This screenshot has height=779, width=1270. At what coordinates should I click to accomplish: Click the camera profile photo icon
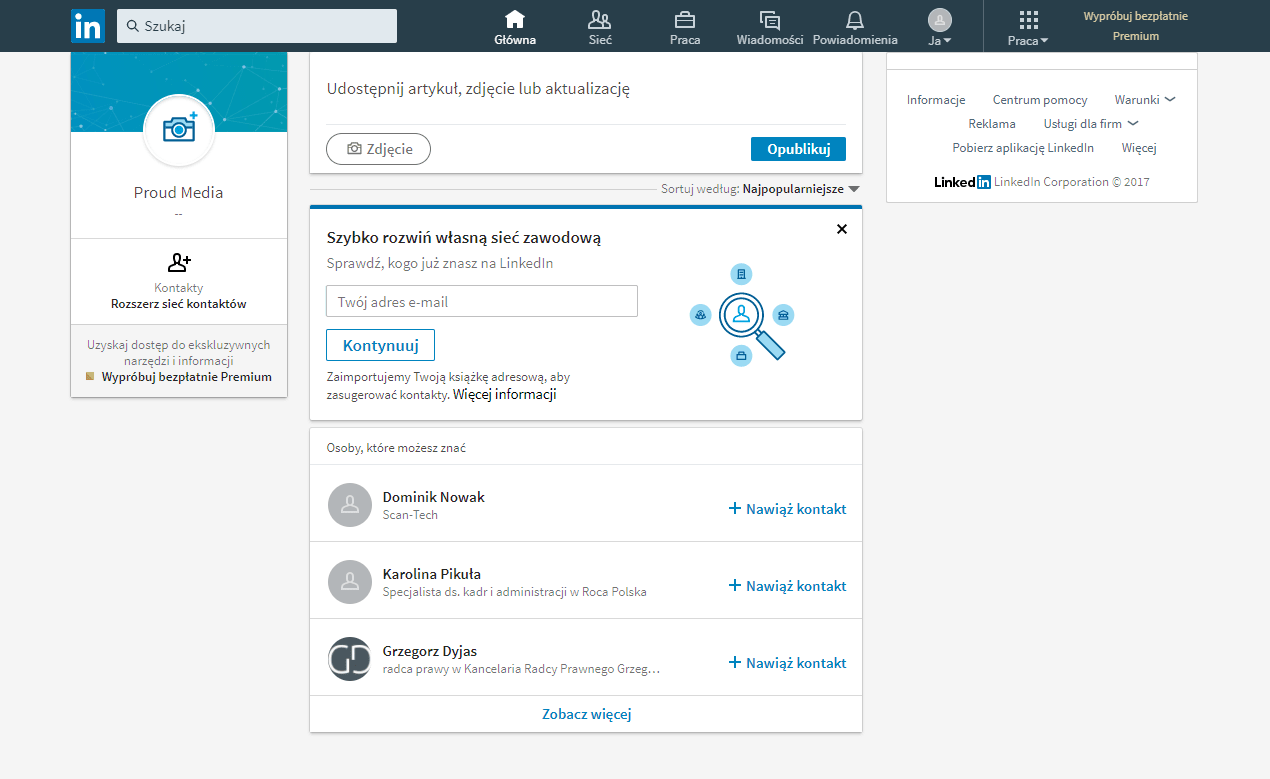point(179,129)
